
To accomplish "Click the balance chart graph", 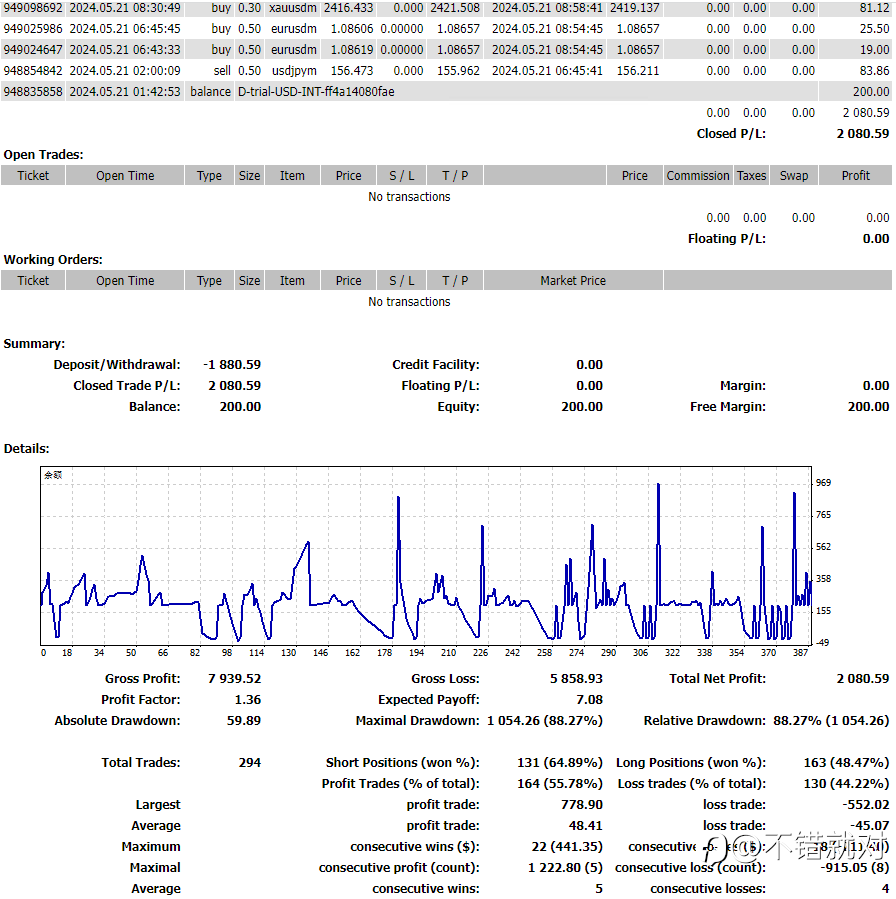I will (426, 556).
